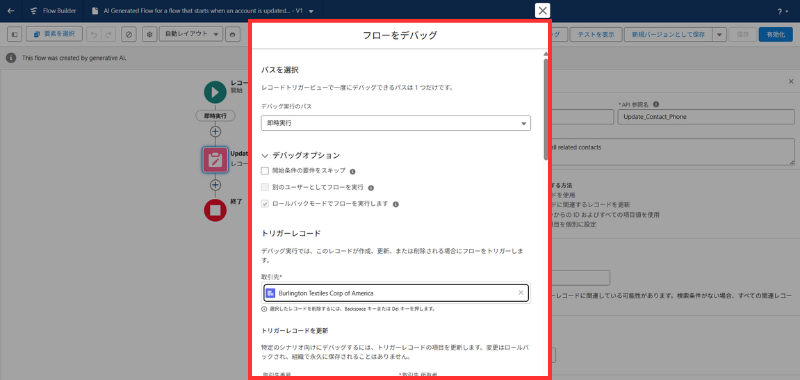Viewport: 800px width, 380px height.
Task: Click the icon button right of 自動レイアウト
Action: point(233,34)
